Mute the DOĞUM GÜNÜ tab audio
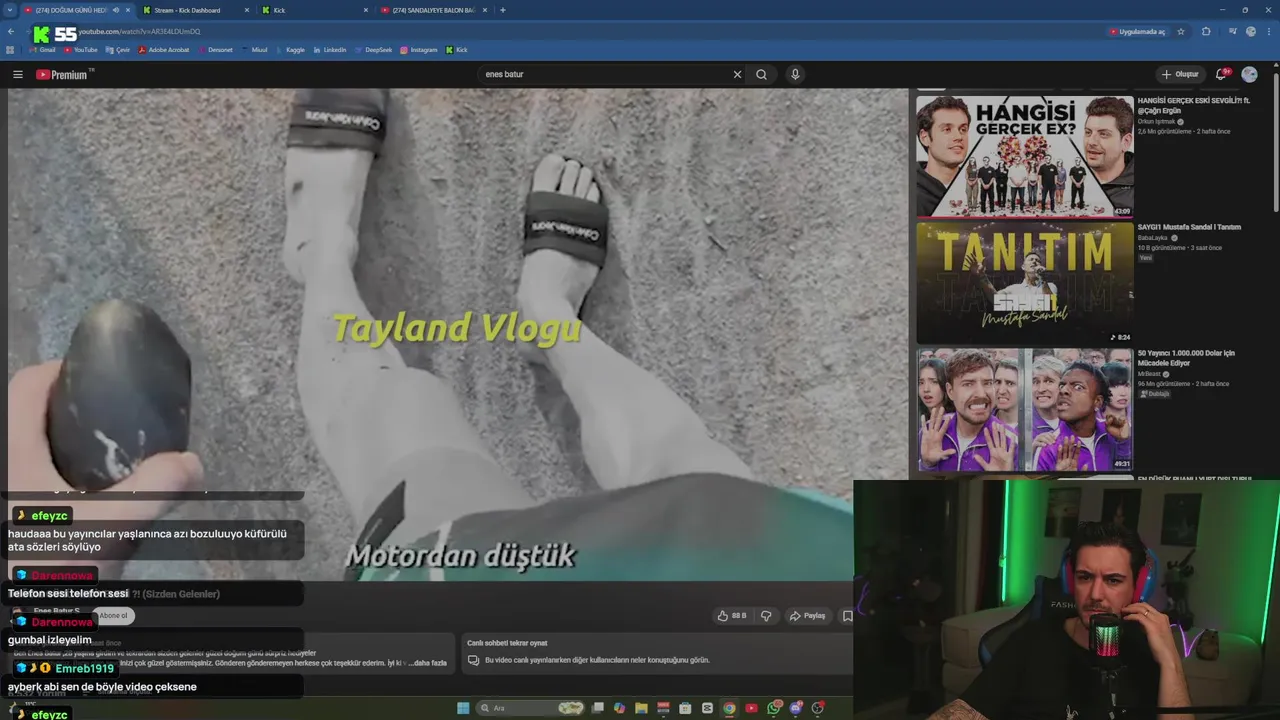 (x=116, y=10)
